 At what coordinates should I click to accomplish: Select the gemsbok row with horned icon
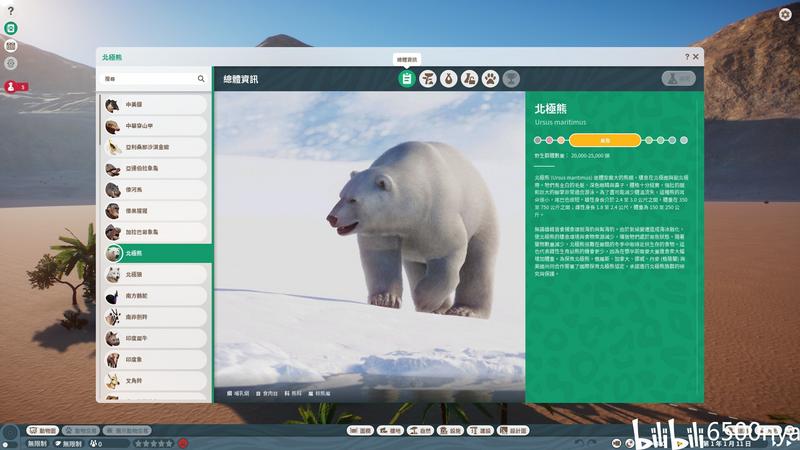pos(155,317)
